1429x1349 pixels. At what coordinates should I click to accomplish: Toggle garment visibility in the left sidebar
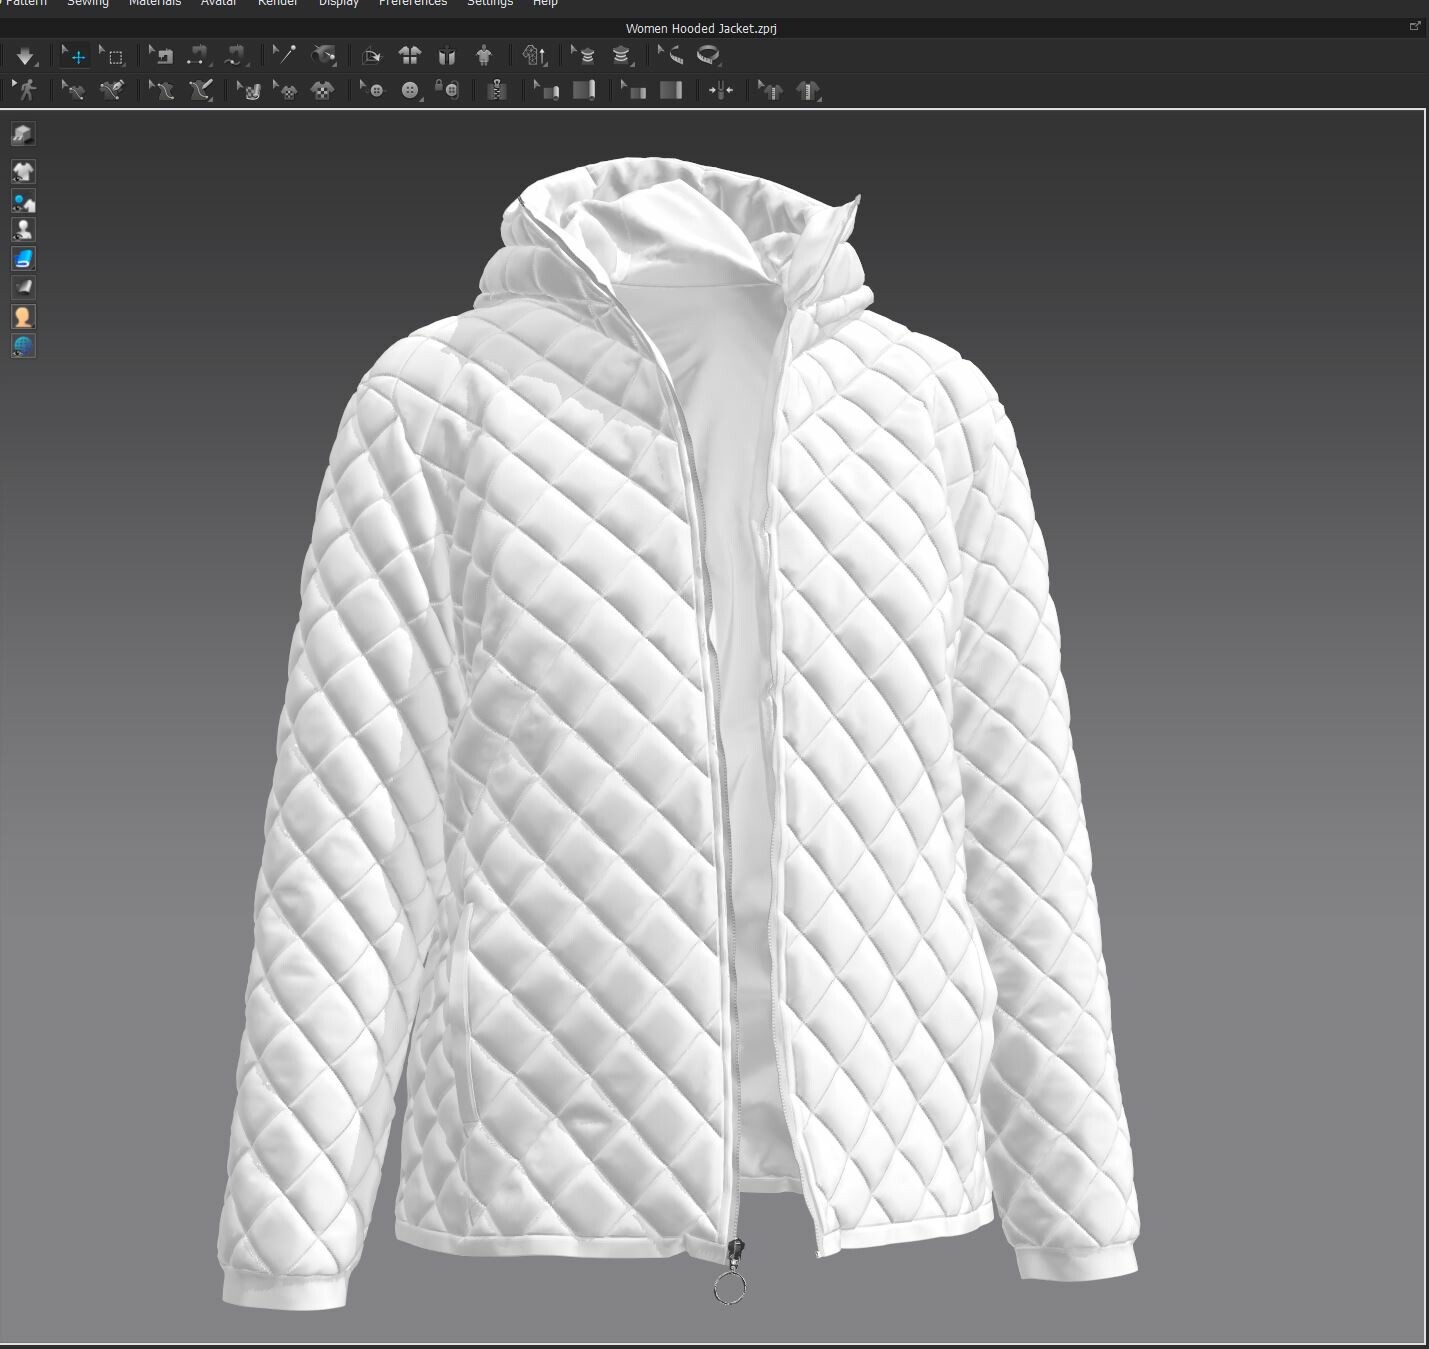[23, 172]
